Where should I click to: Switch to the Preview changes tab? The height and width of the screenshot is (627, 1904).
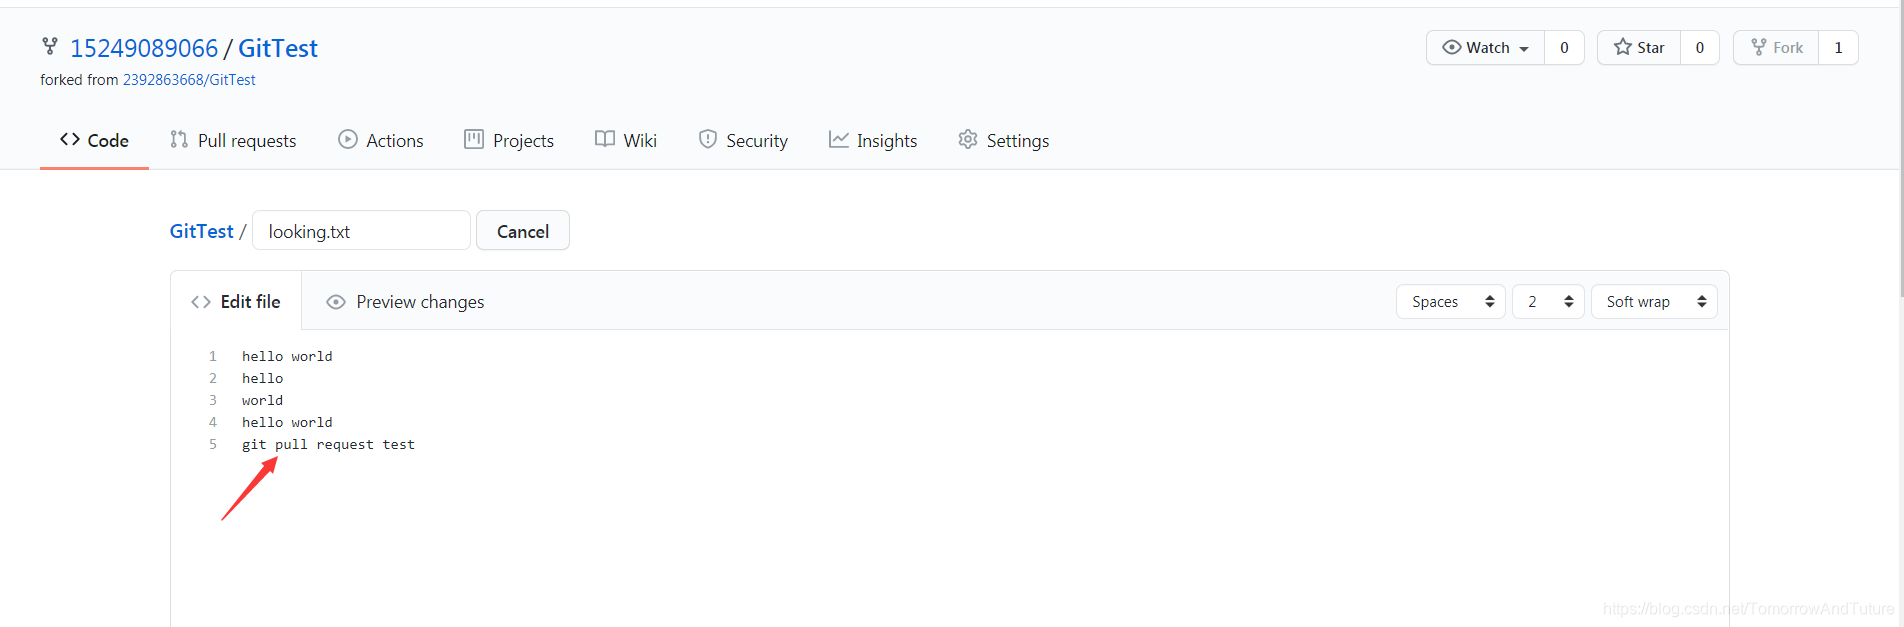click(x=404, y=301)
